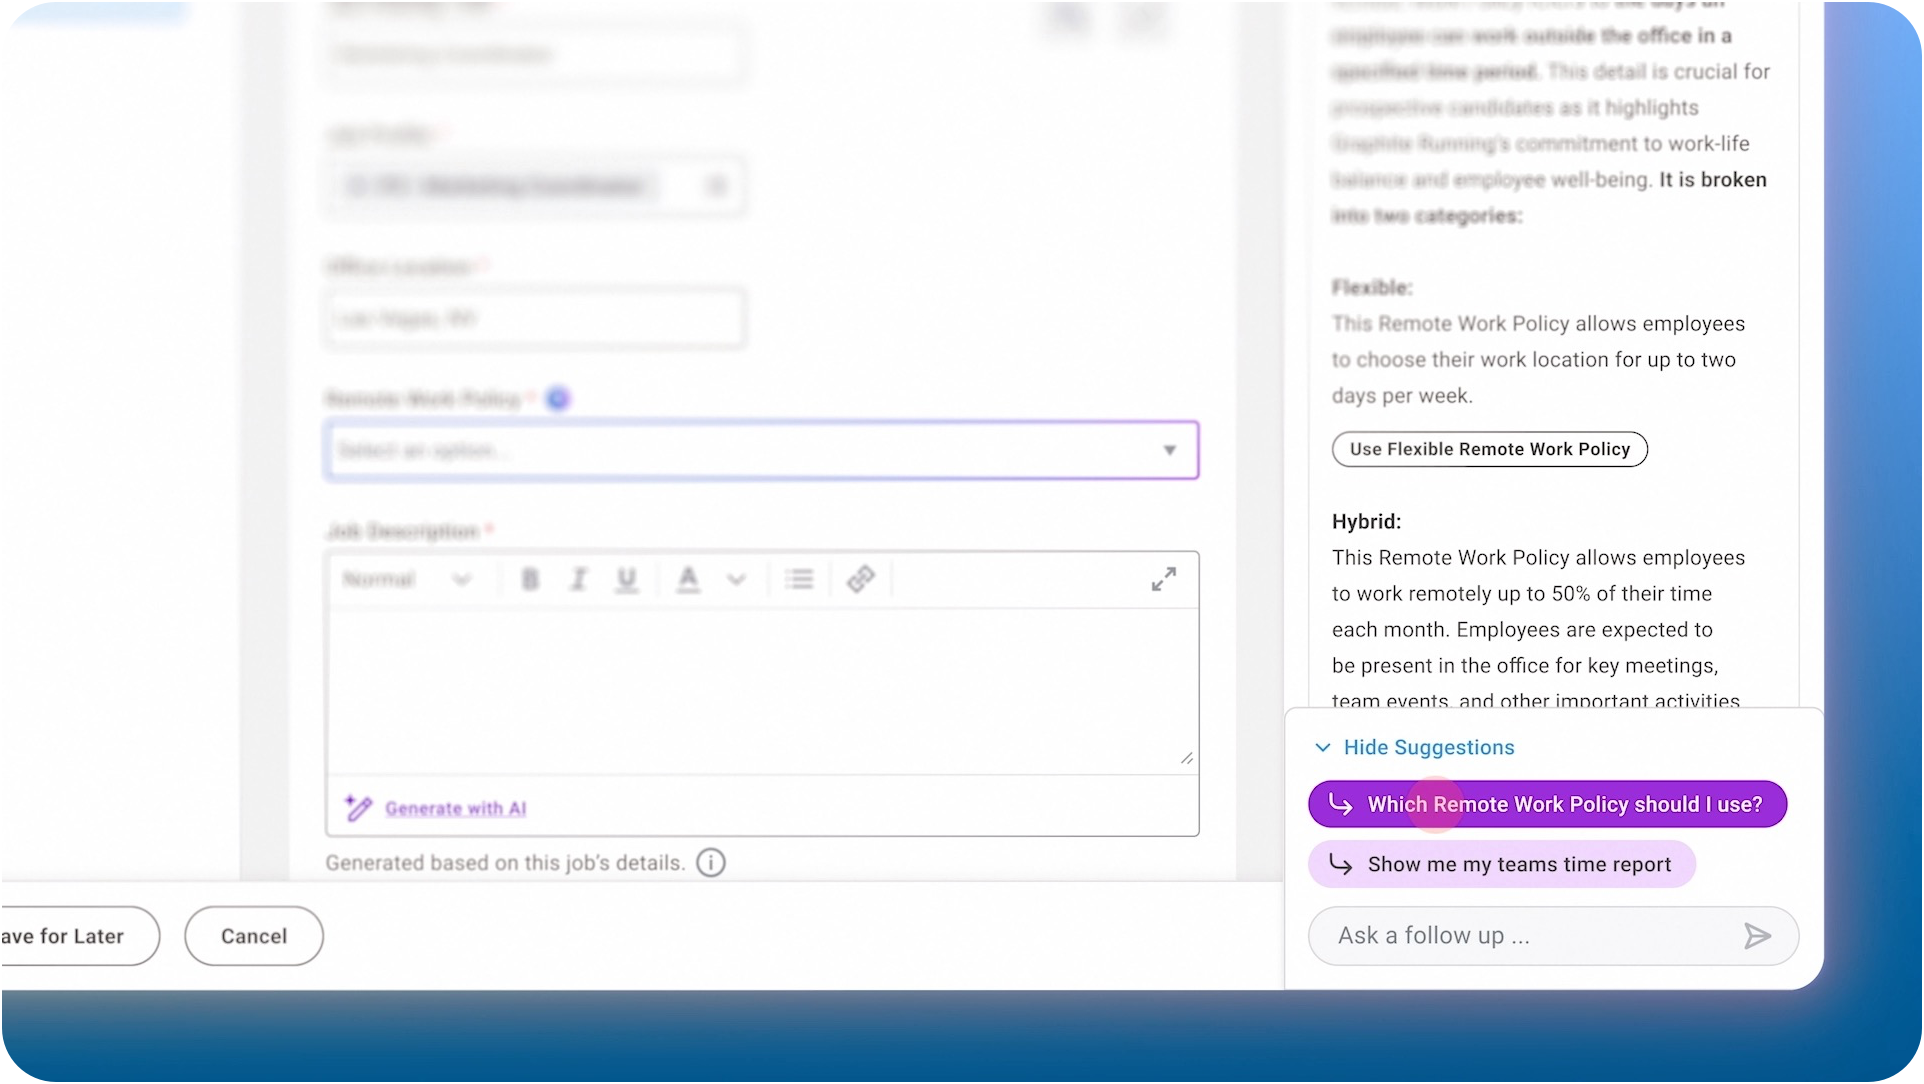
Task: Open the Job Profile dropdown field
Action: tap(535, 186)
